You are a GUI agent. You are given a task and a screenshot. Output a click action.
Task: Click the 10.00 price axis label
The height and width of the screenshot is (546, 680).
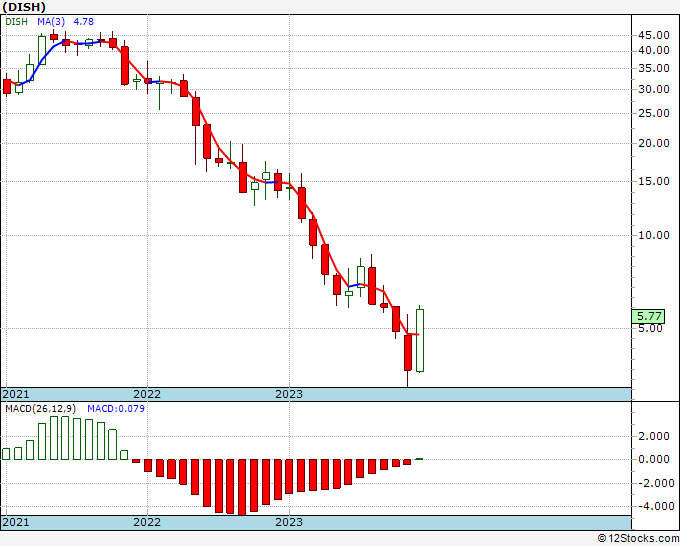[654, 235]
